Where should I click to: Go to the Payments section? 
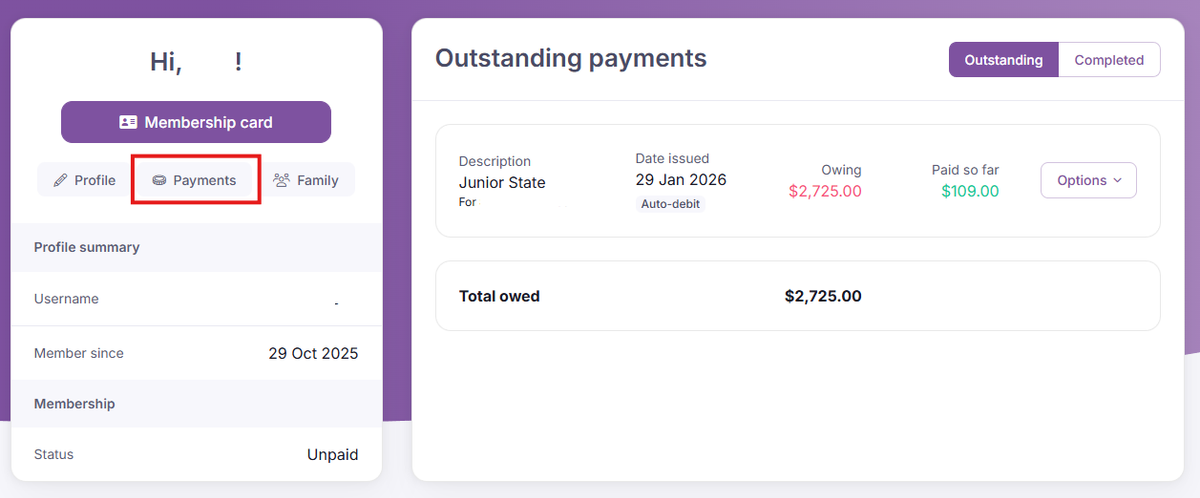(x=195, y=180)
